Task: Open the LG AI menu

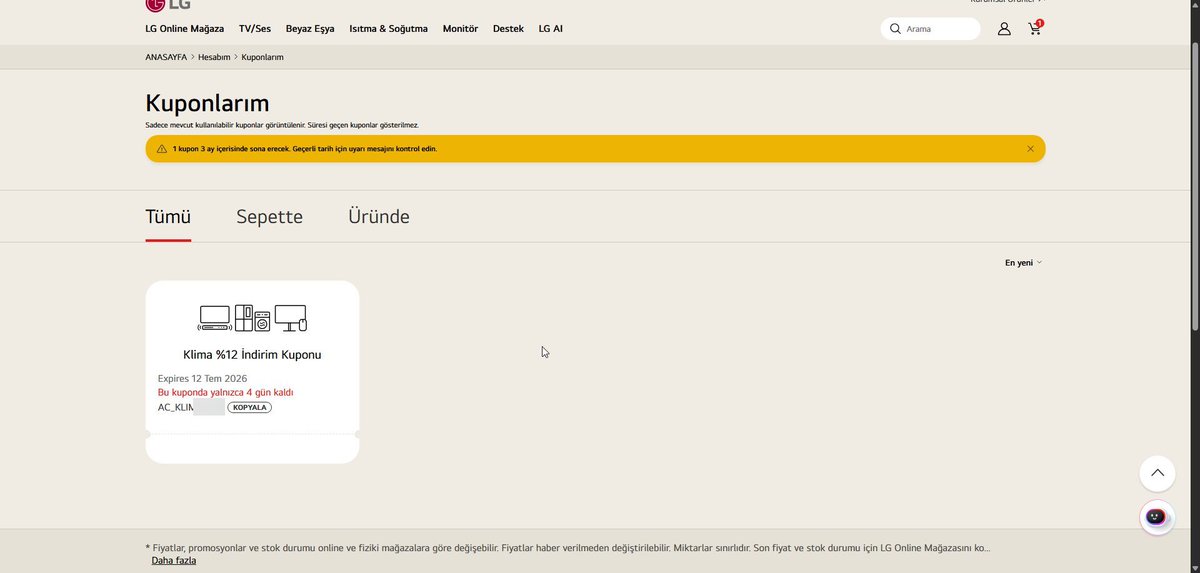Action: point(551,29)
